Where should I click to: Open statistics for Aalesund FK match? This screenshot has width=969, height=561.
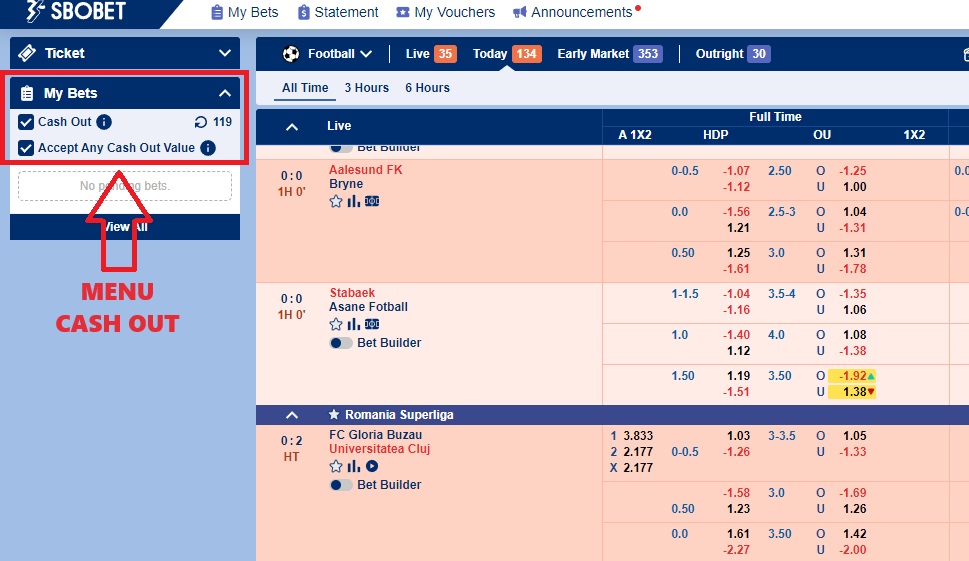[x=353, y=201]
